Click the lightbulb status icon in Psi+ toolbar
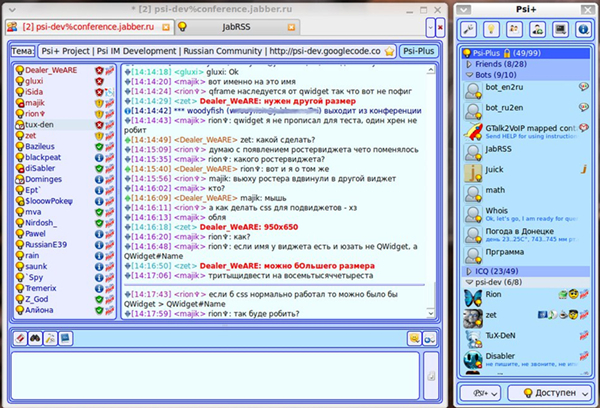This screenshot has width=600, height=408. click(x=491, y=29)
